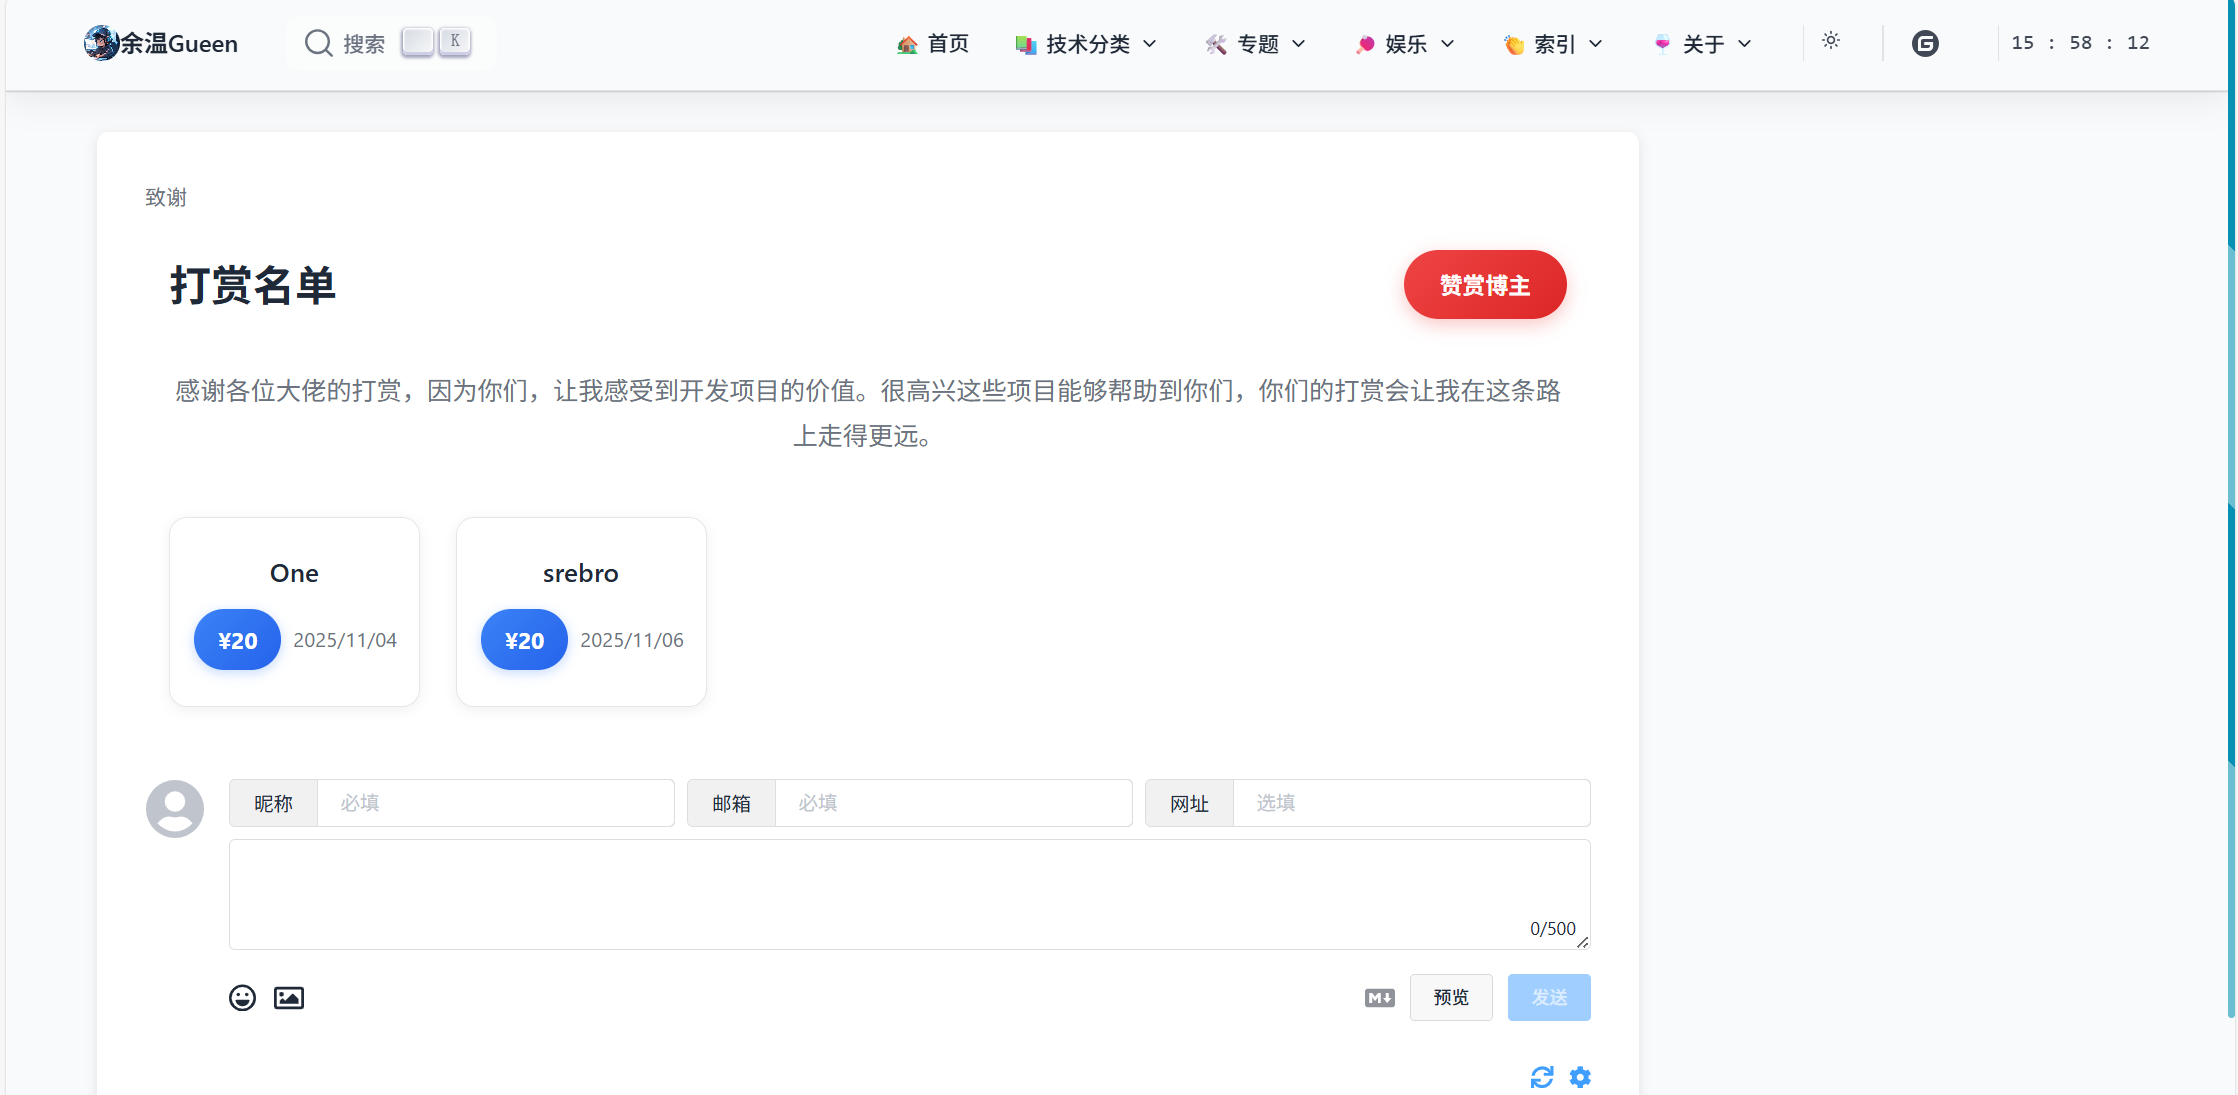Refresh comments with the reload icon
This screenshot has height=1095, width=2238.
click(x=1541, y=1077)
